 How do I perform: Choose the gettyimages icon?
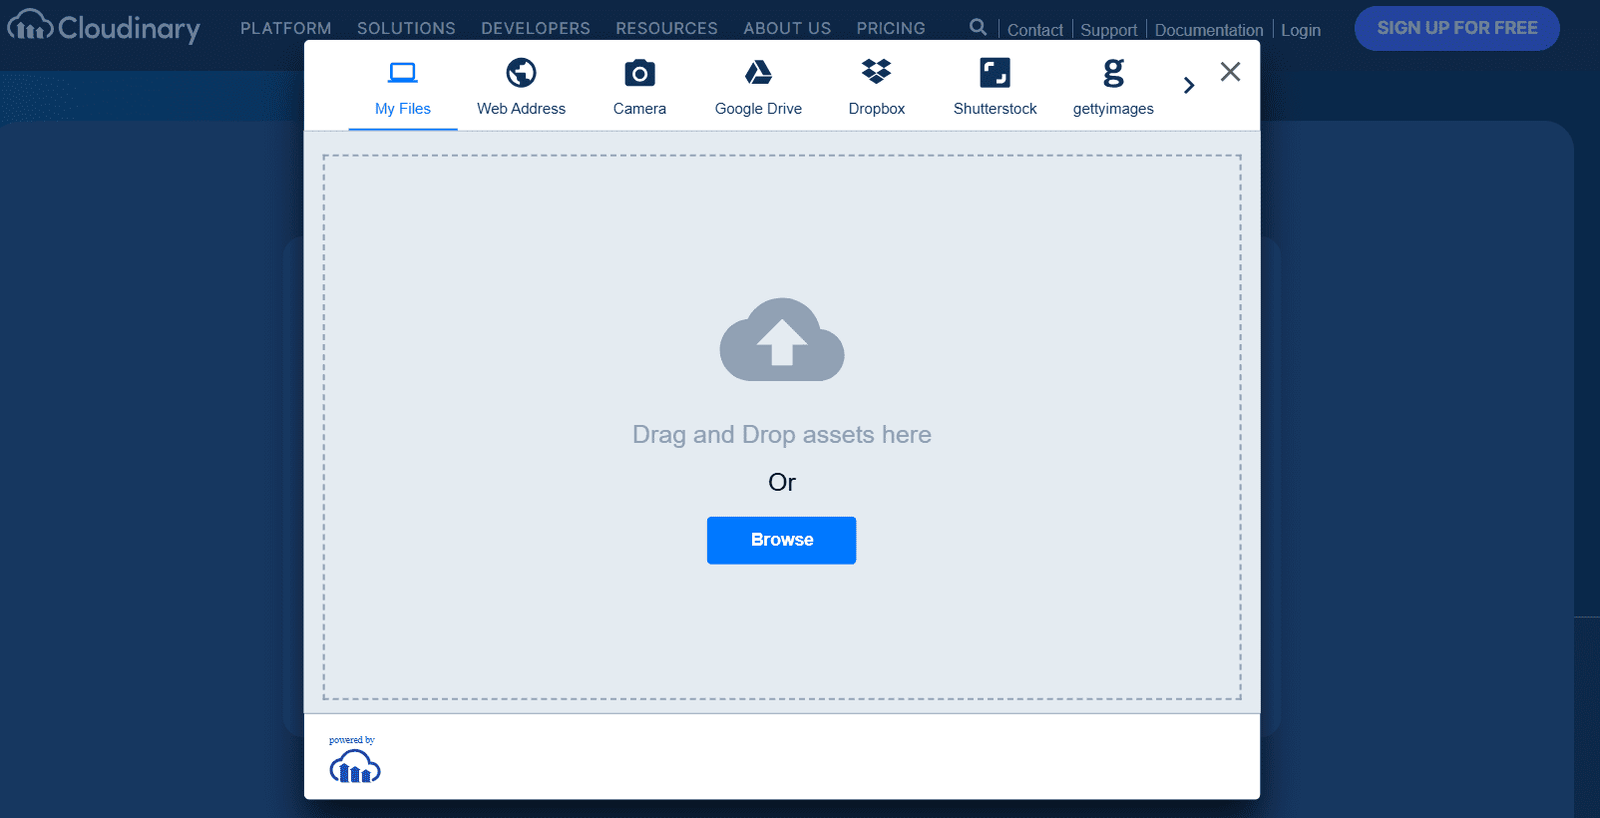(x=1113, y=73)
